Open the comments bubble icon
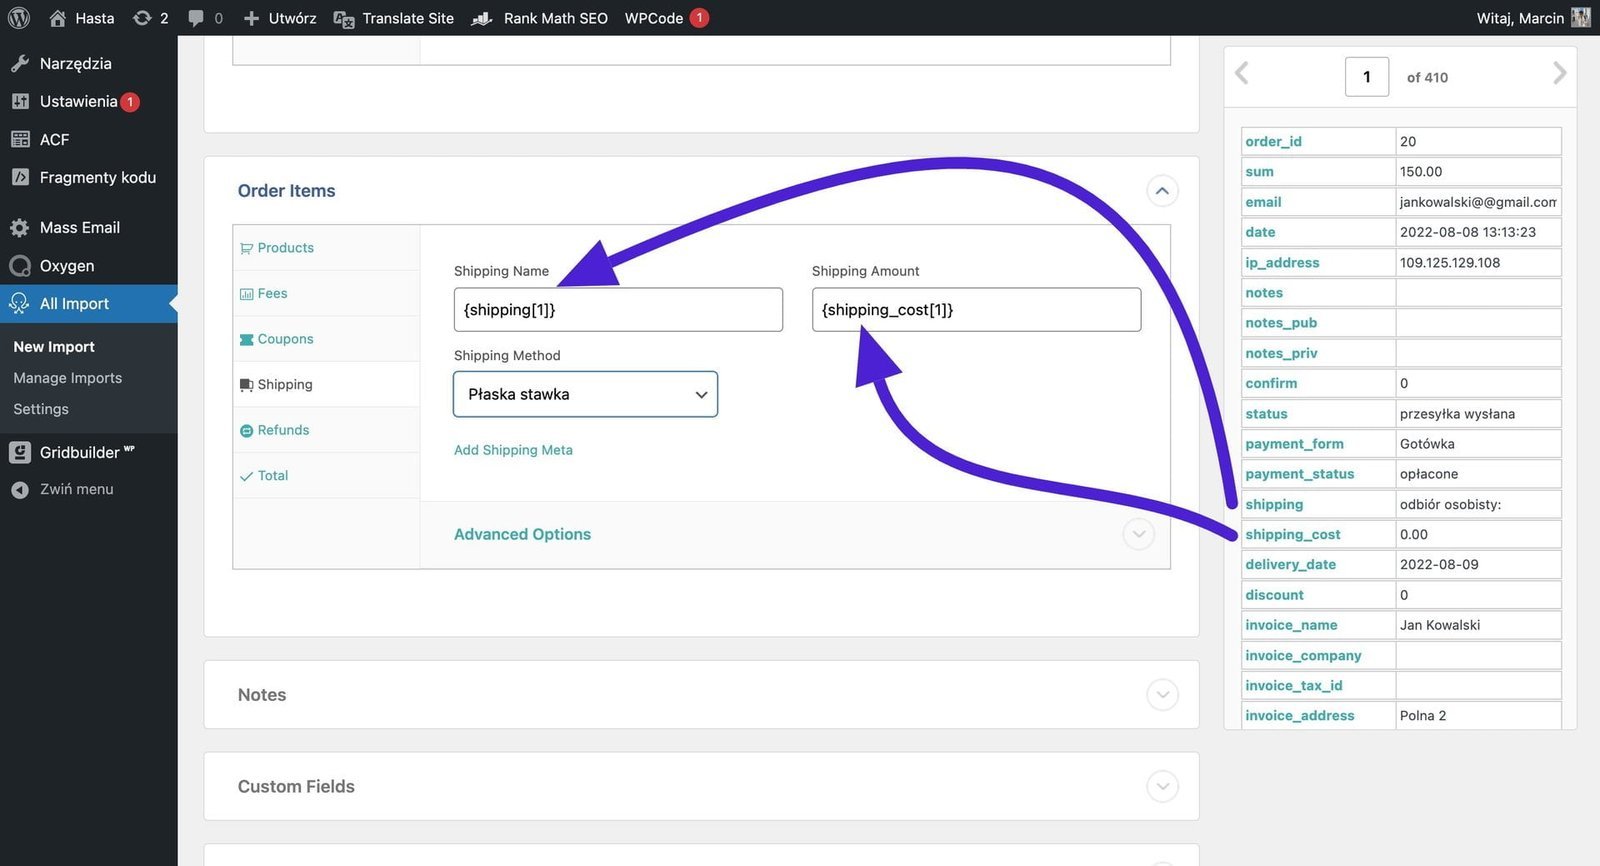1600x866 pixels. click(x=196, y=18)
